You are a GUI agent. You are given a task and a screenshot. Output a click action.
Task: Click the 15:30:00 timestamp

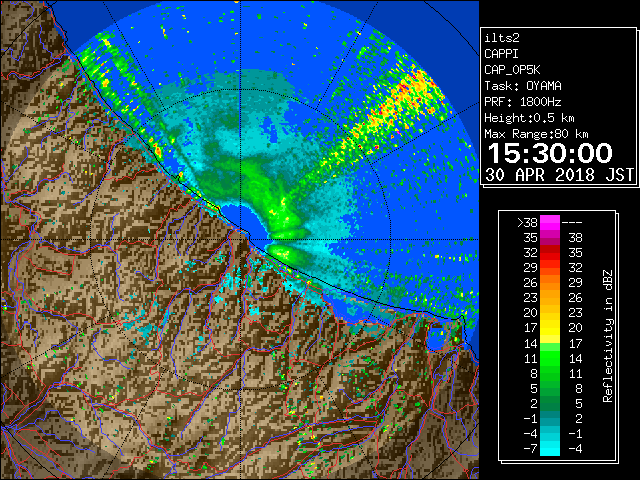[550, 153]
